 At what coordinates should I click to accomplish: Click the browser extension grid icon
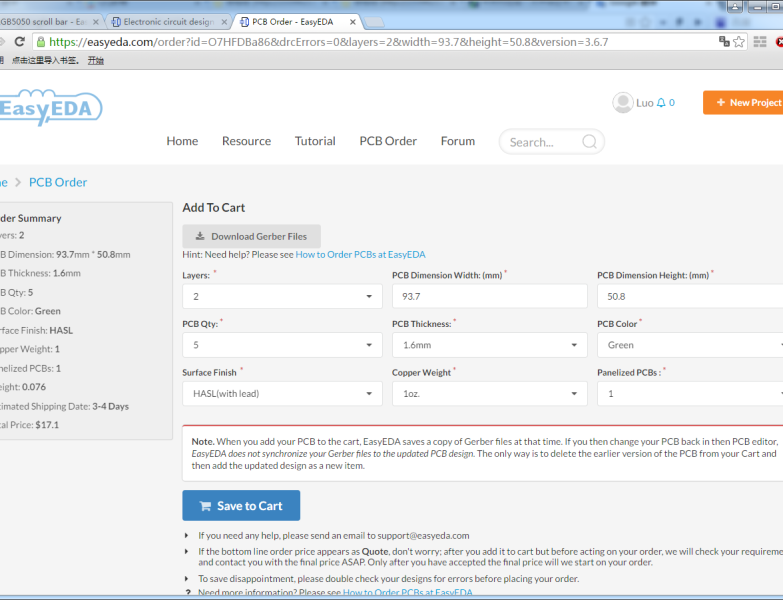point(760,42)
